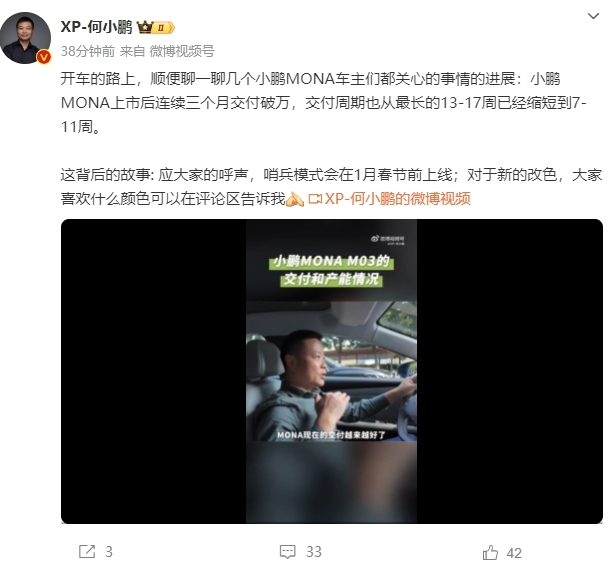Viewport: 612px width, 570px height.
Task: Open the XP-何小鹏的微博视频 link
Action: (x=397, y=199)
